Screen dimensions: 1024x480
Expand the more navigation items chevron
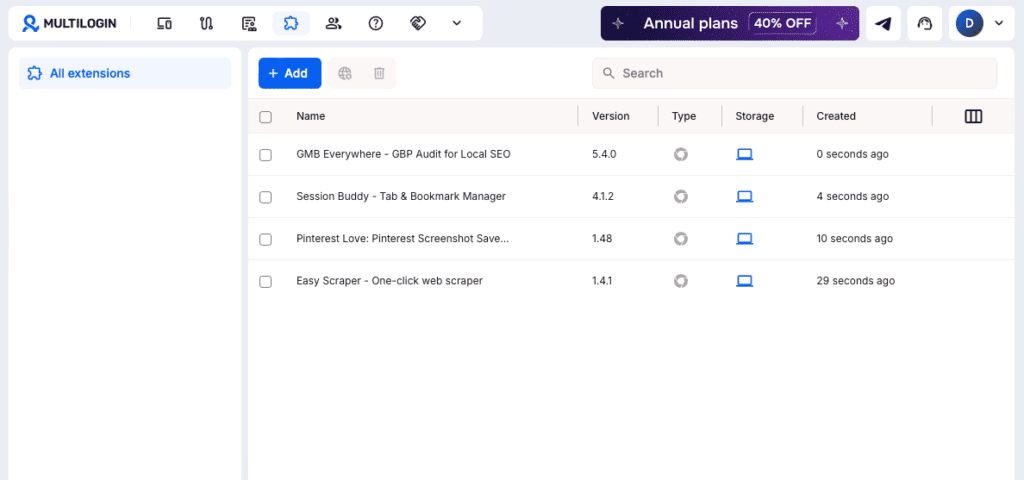pyautogui.click(x=457, y=24)
